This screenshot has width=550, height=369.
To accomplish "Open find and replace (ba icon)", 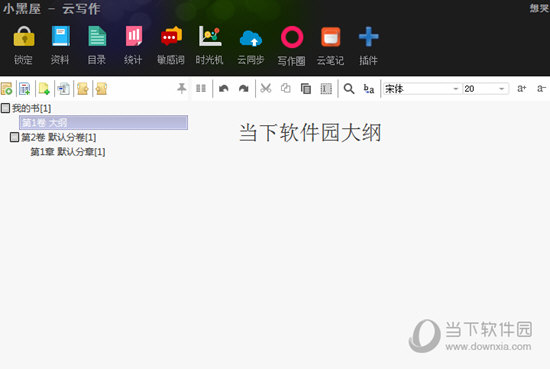I will 369,89.
